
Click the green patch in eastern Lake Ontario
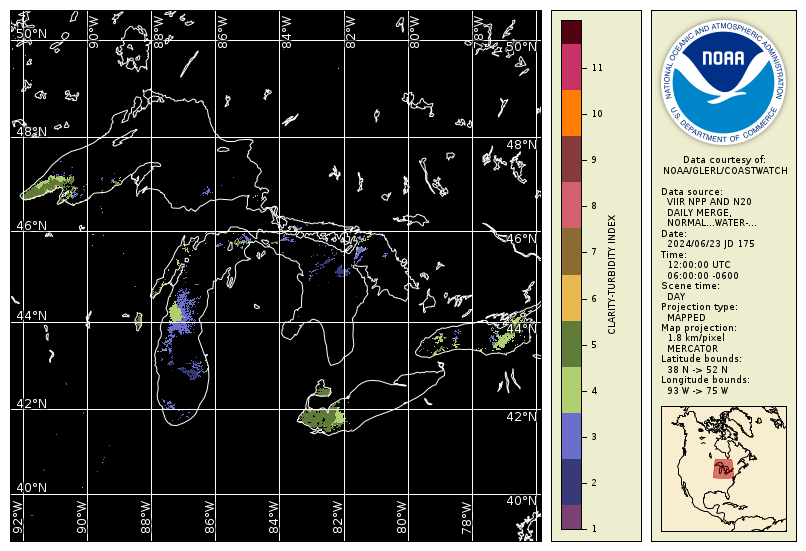(504, 339)
